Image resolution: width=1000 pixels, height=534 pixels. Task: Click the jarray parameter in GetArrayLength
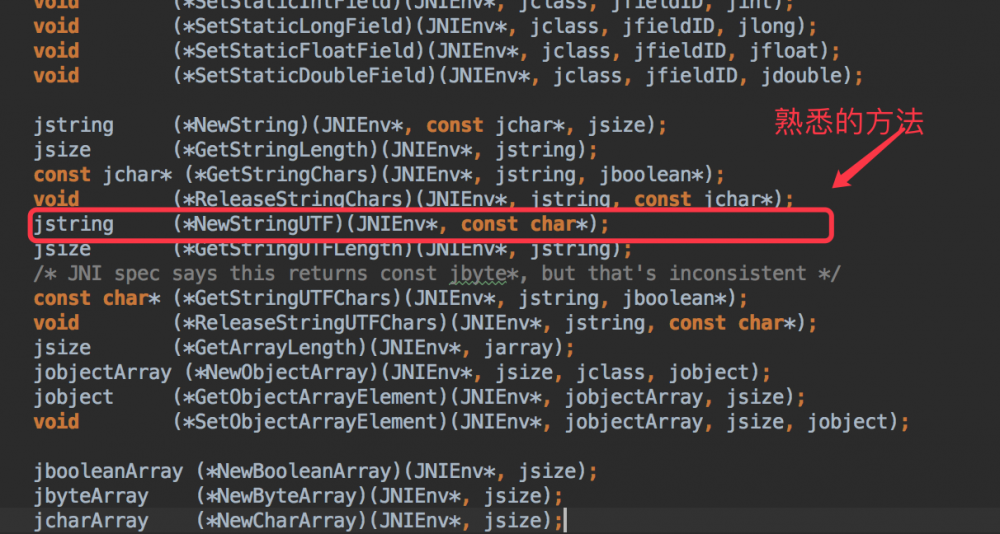(519, 348)
